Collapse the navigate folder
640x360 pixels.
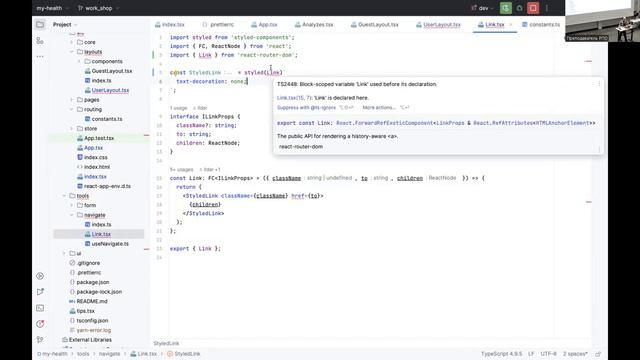[72, 215]
